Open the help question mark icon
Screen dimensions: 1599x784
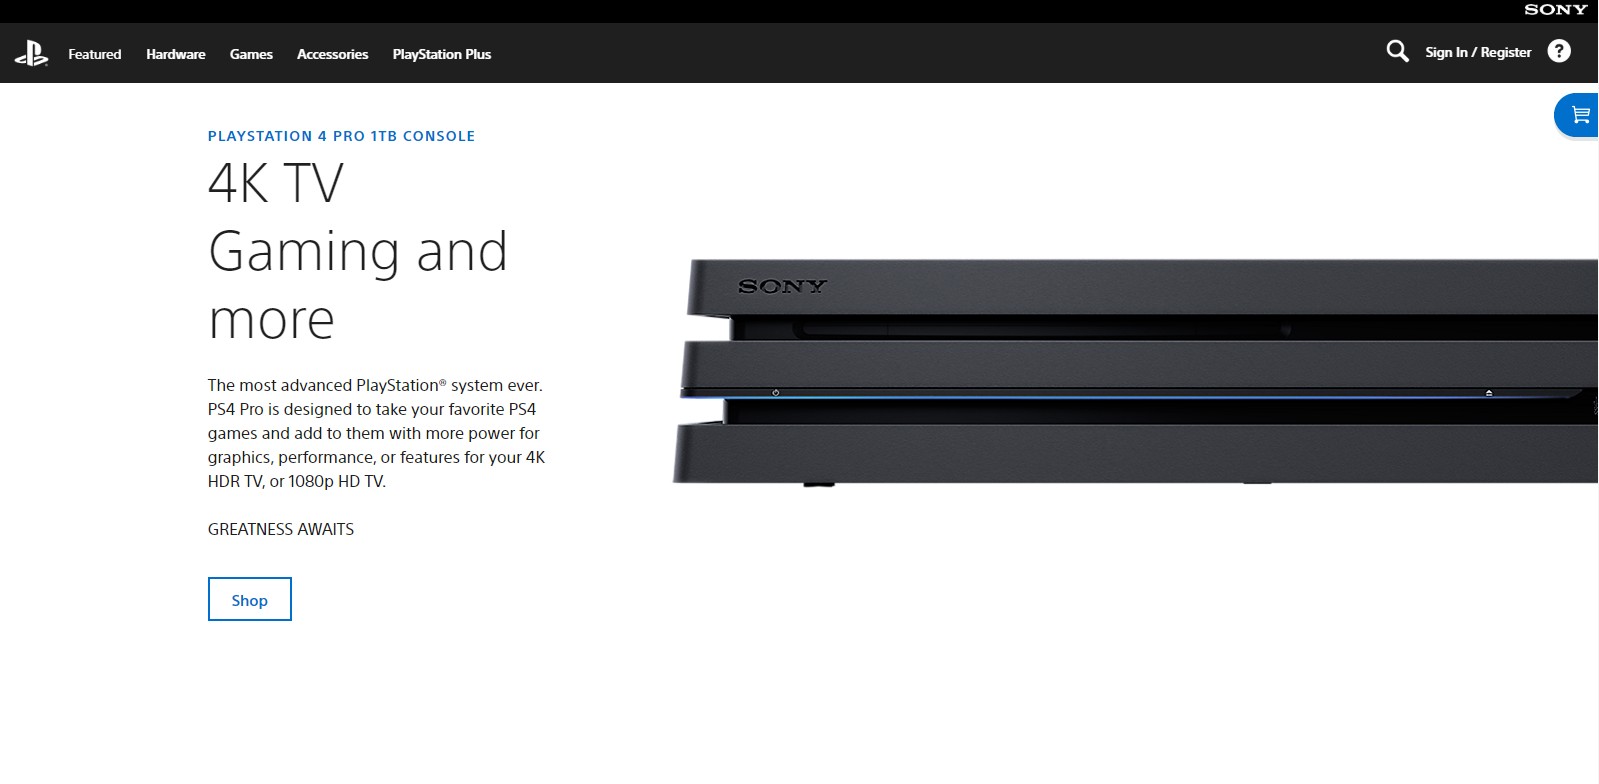(1559, 51)
